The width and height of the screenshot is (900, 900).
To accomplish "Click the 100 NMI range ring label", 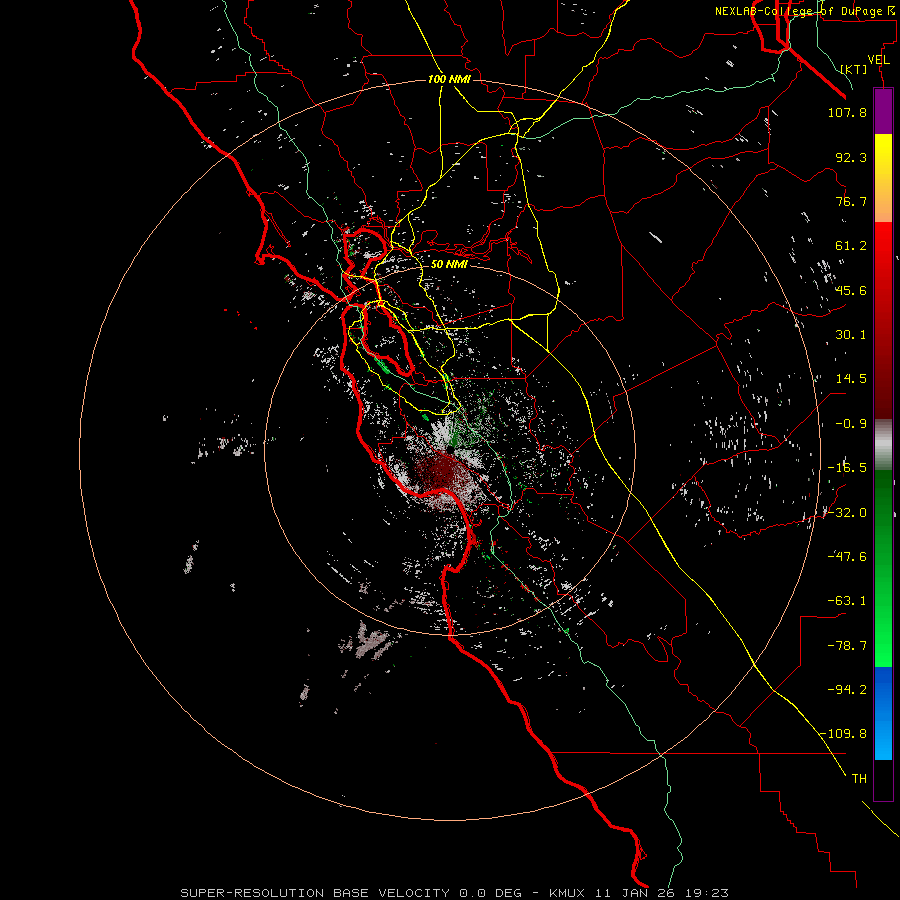I will (x=449, y=79).
